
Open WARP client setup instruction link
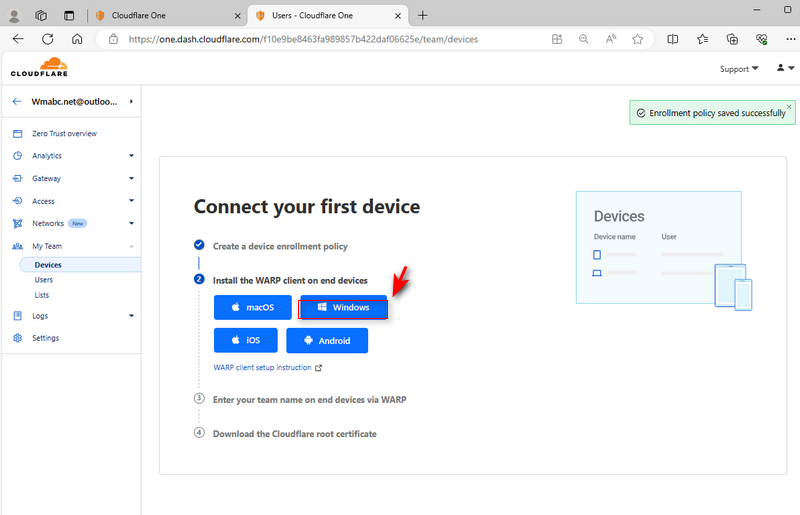[x=267, y=367]
